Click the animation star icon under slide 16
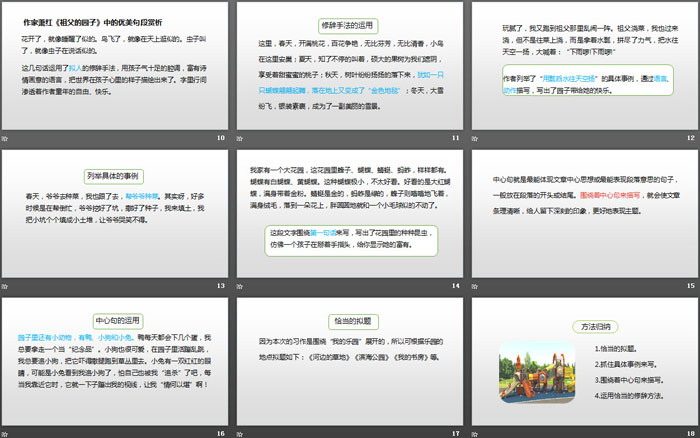 coord(6,432)
